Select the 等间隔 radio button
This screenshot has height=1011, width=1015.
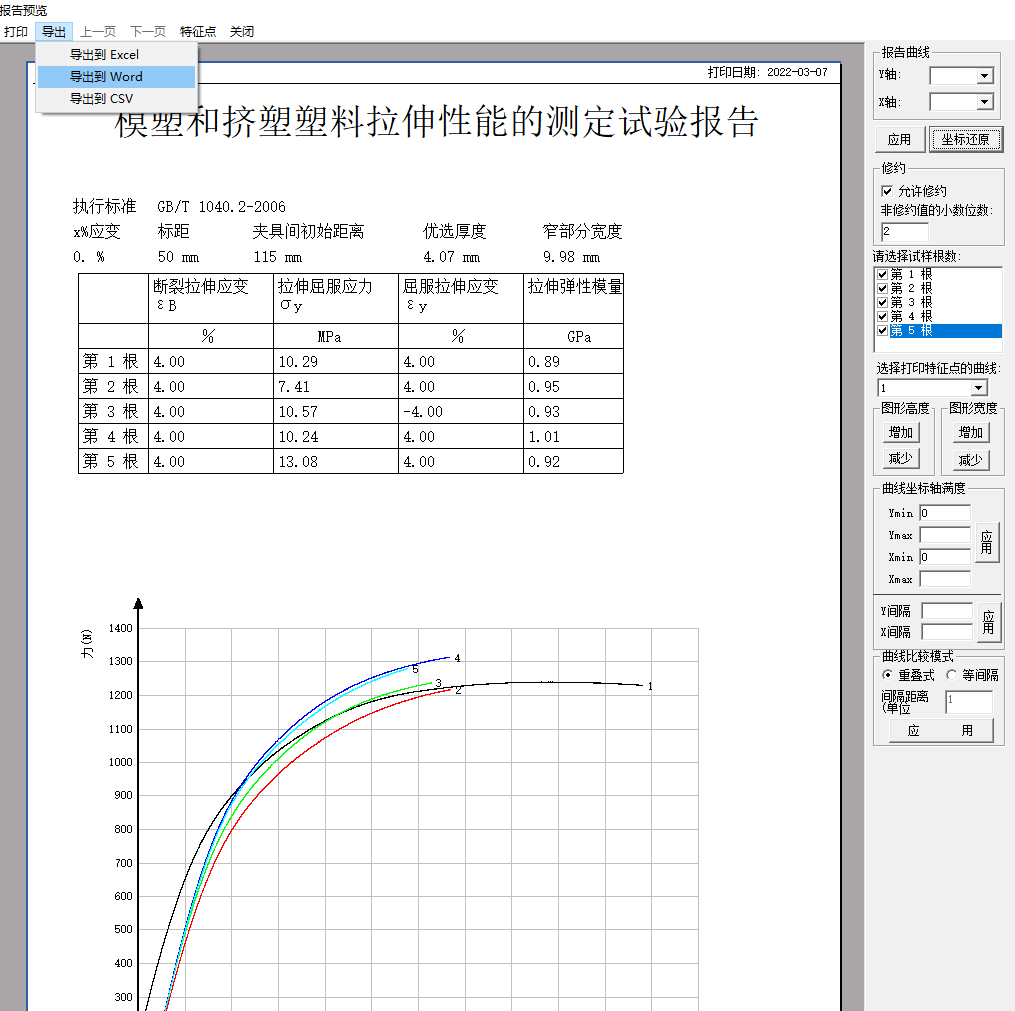pos(952,675)
